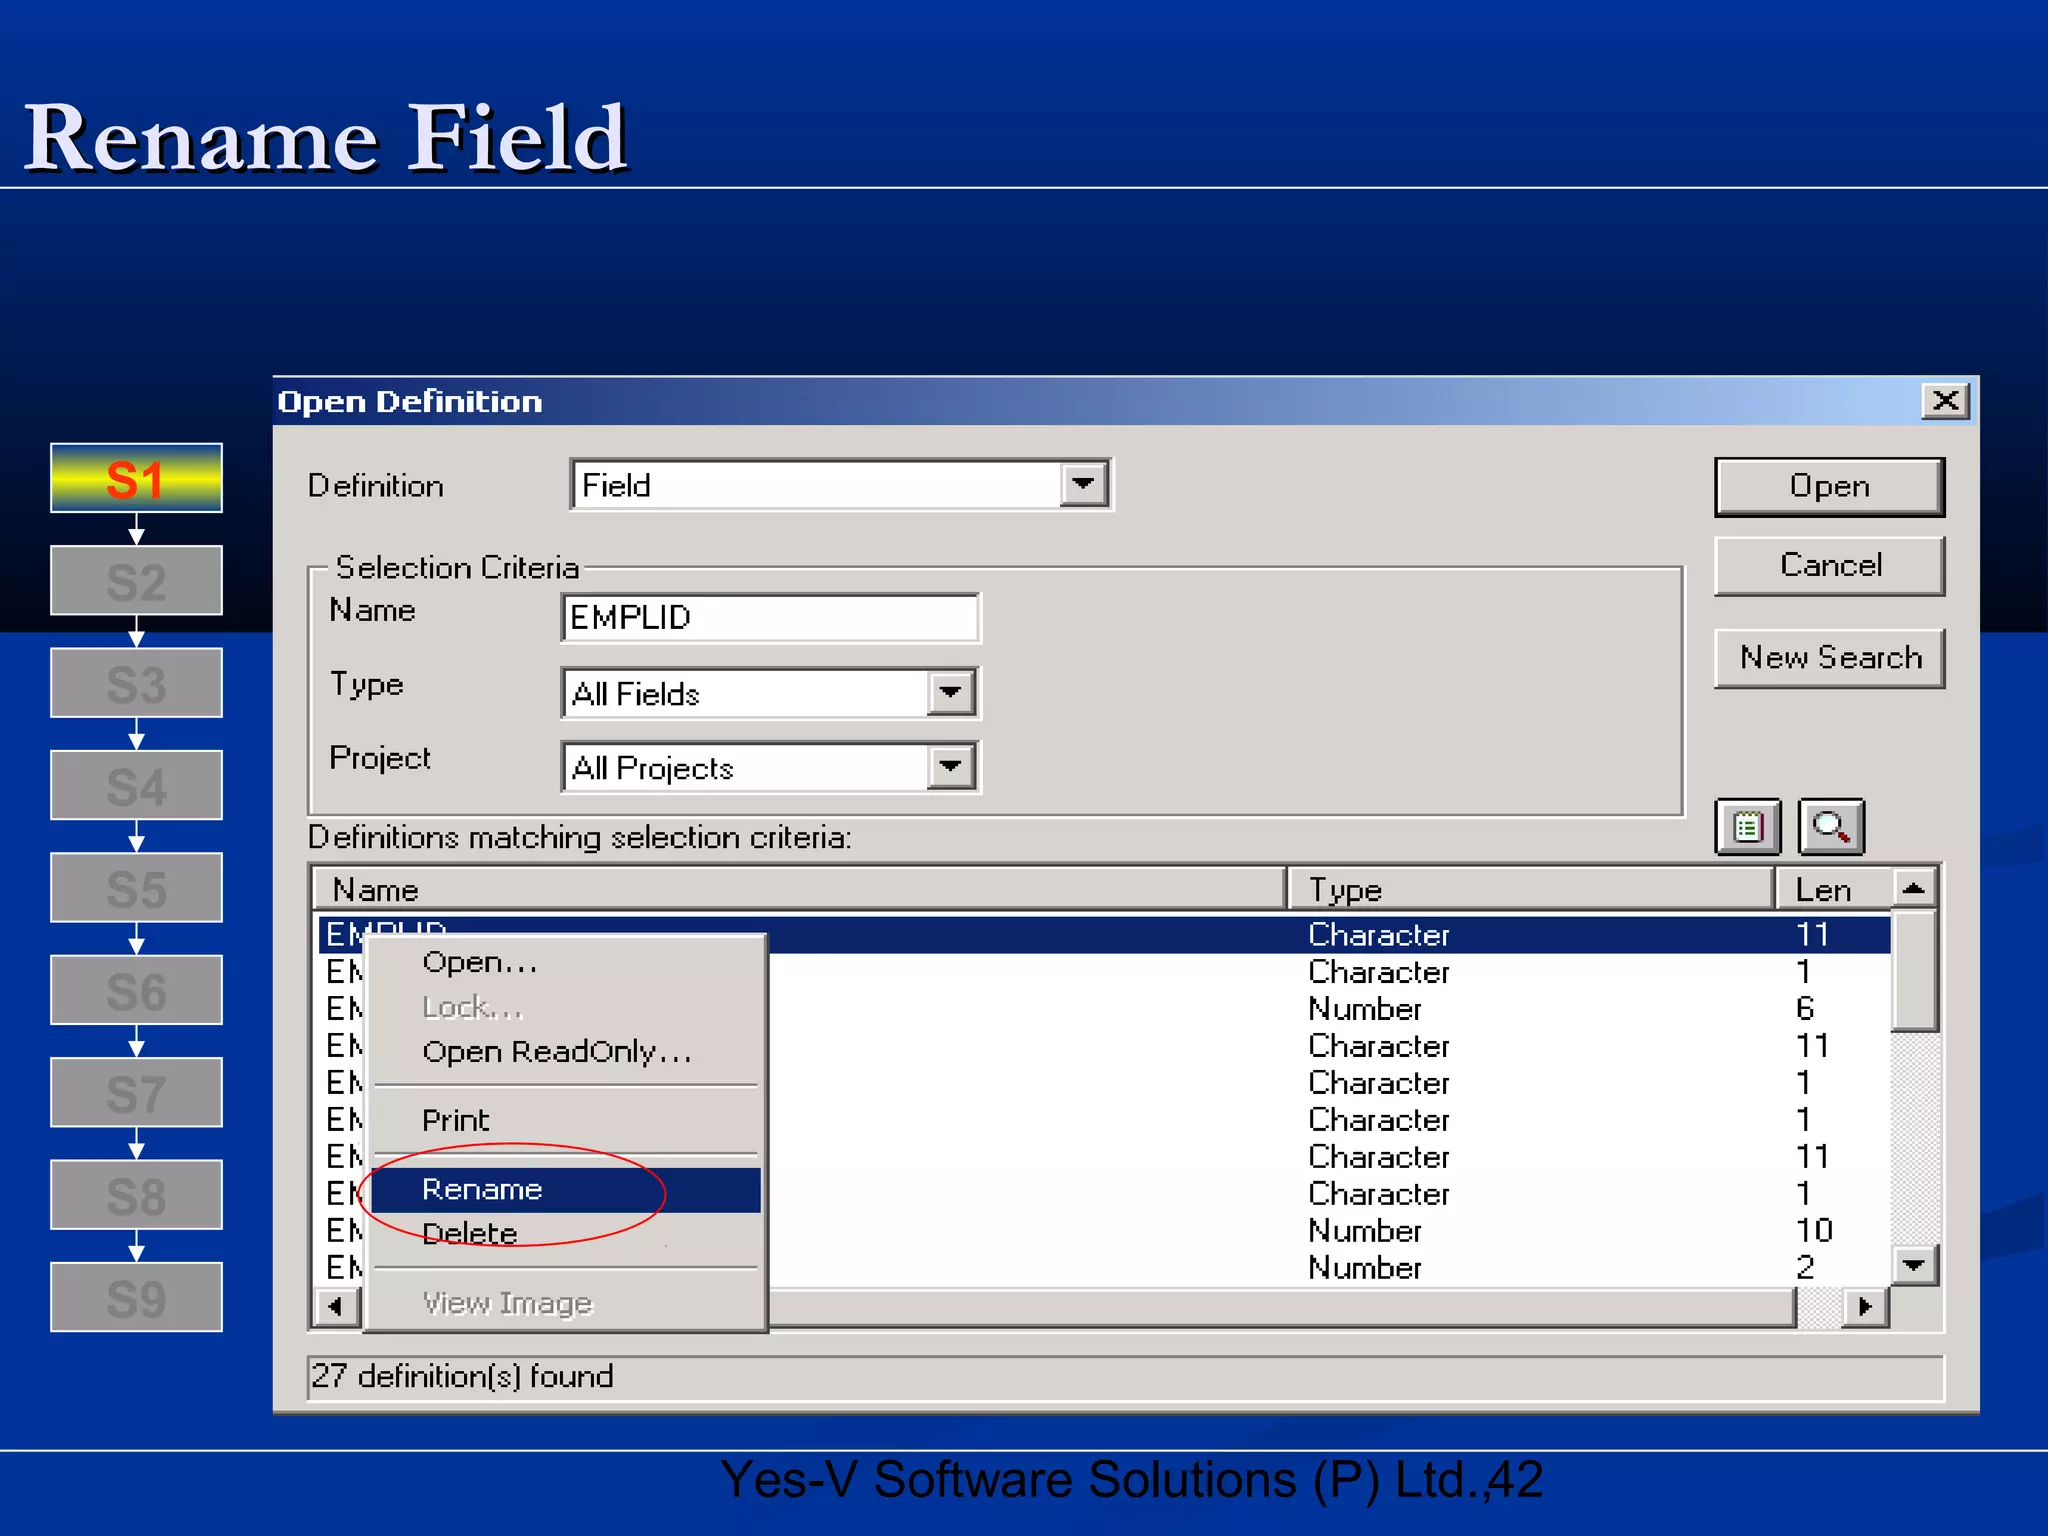Image resolution: width=2048 pixels, height=1536 pixels.
Task: Select the Number row with length 10
Action: pyautogui.click(x=1104, y=1230)
